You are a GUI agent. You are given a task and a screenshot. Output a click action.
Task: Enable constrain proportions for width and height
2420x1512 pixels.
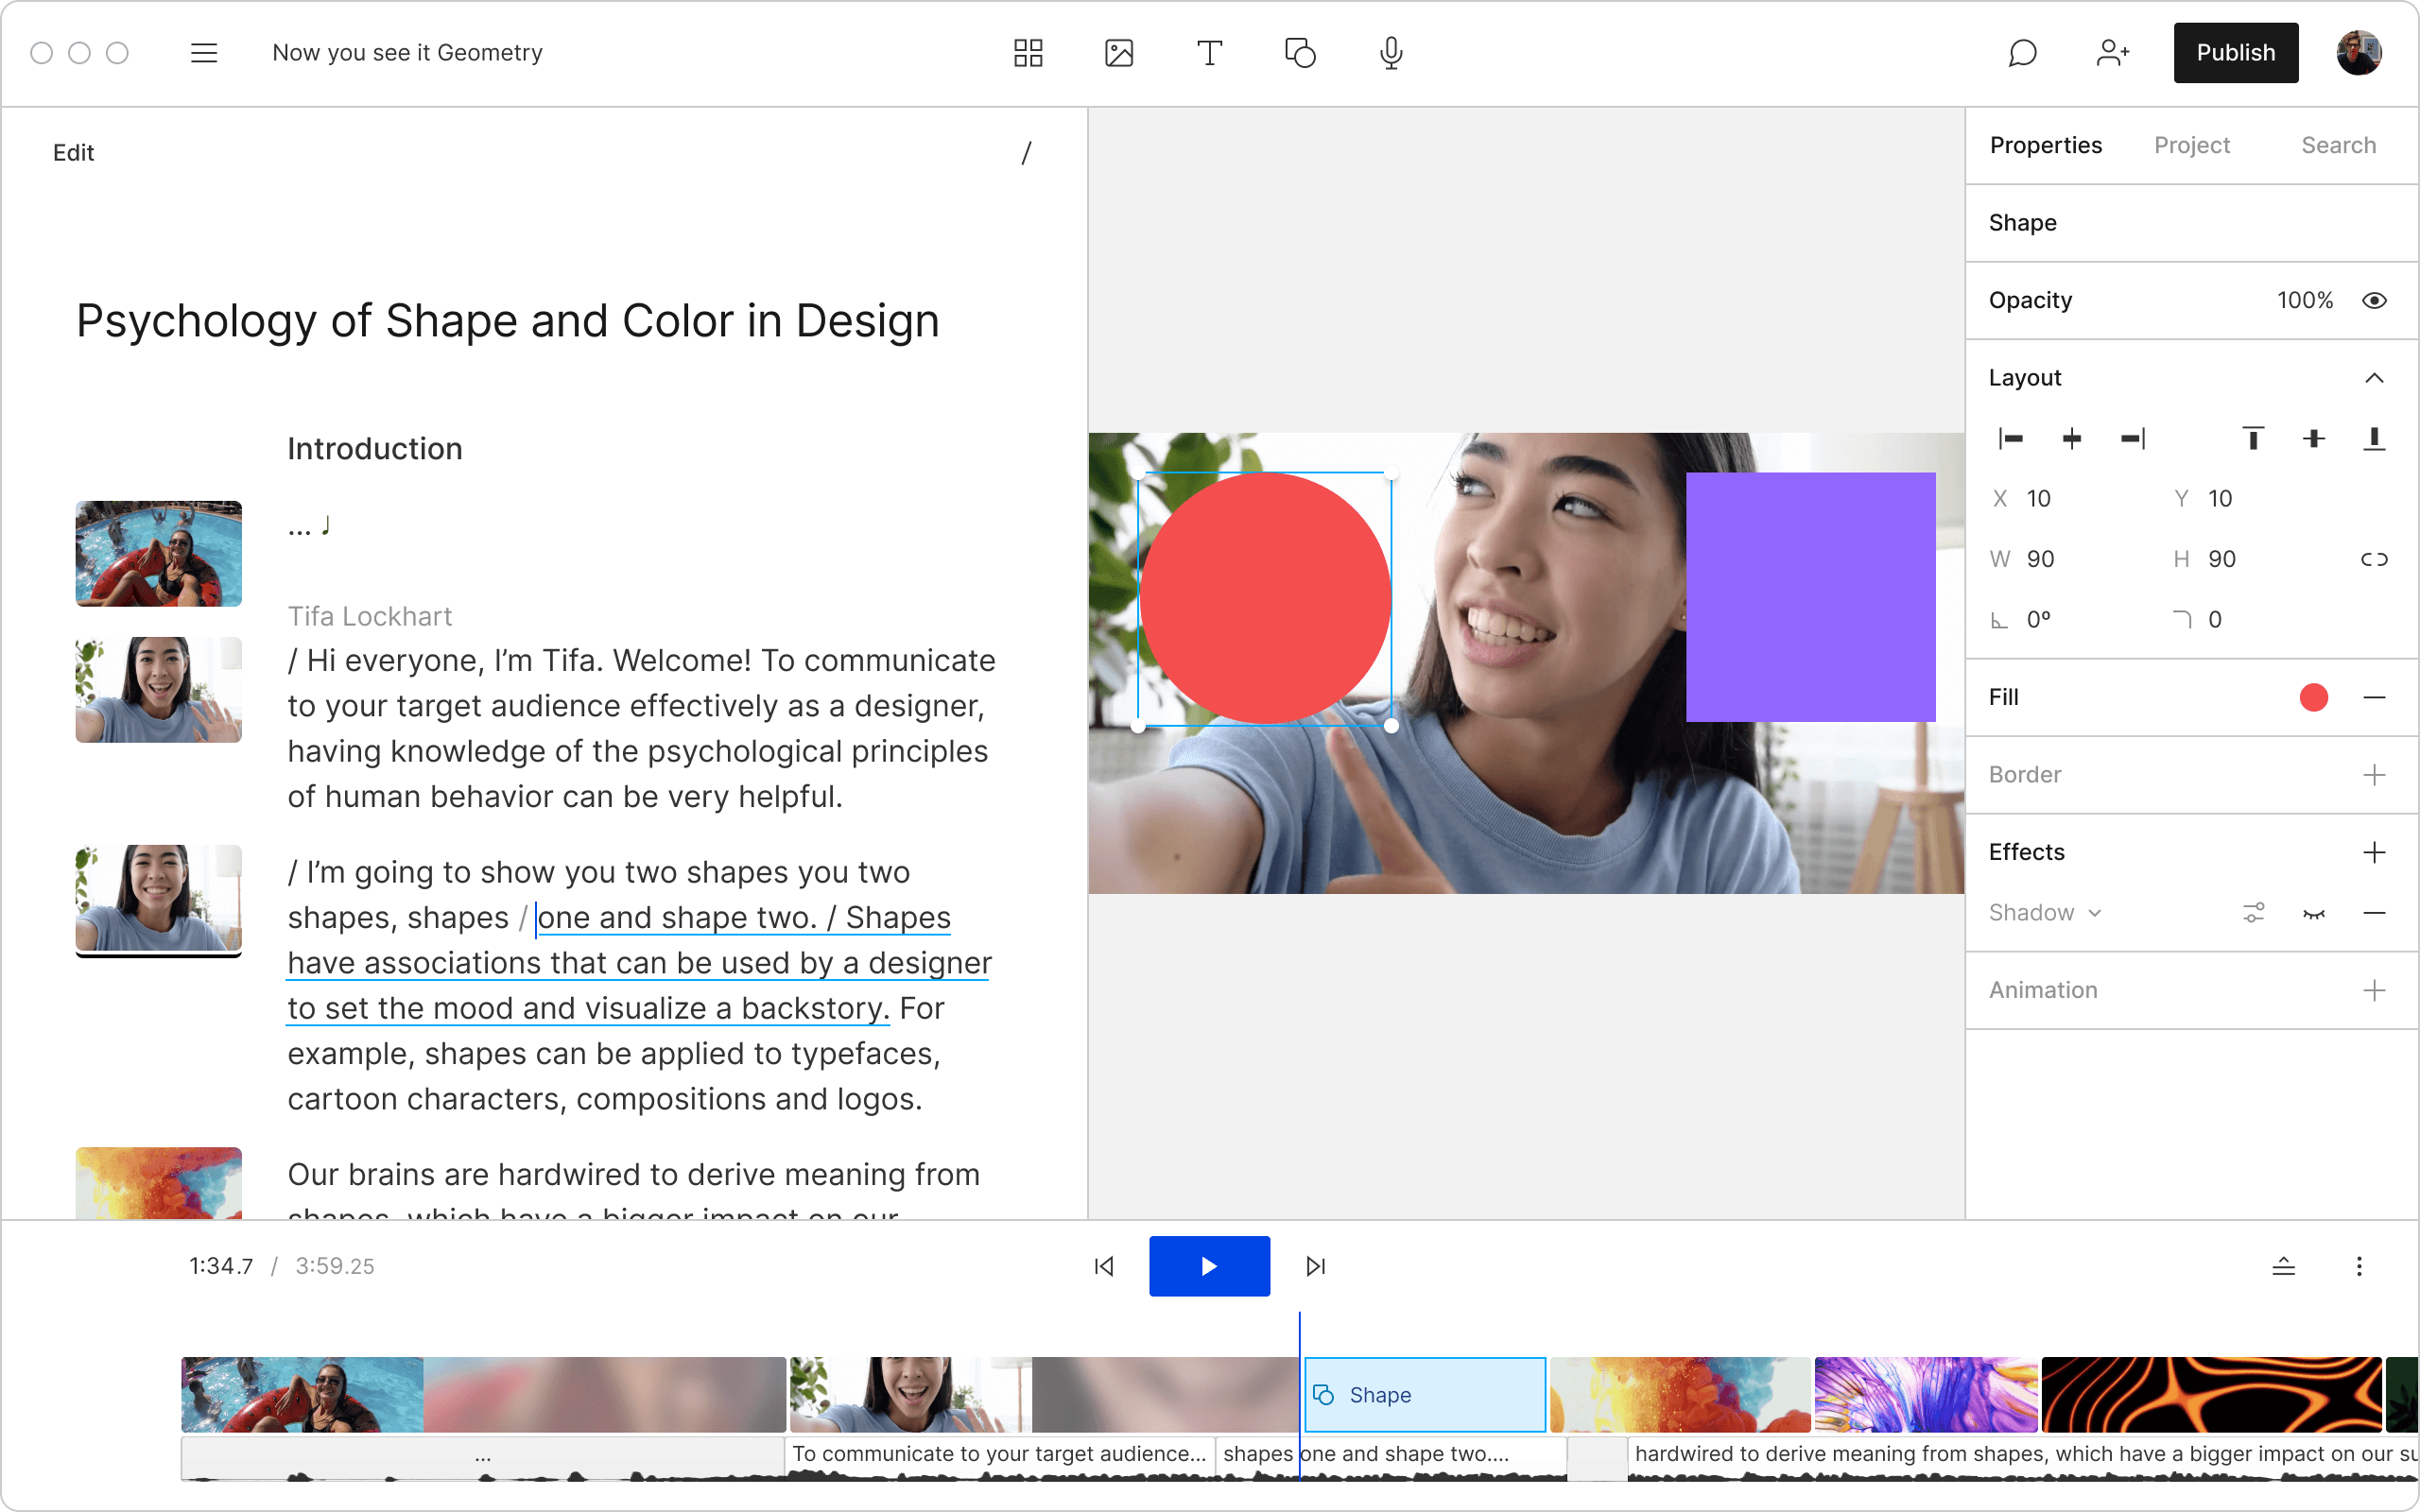pyautogui.click(x=2375, y=559)
